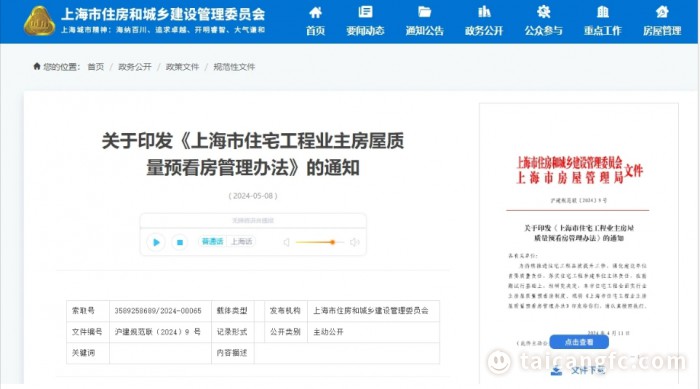Click the folder icon for 通知公告
The image size is (700, 389).
tap(424, 12)
